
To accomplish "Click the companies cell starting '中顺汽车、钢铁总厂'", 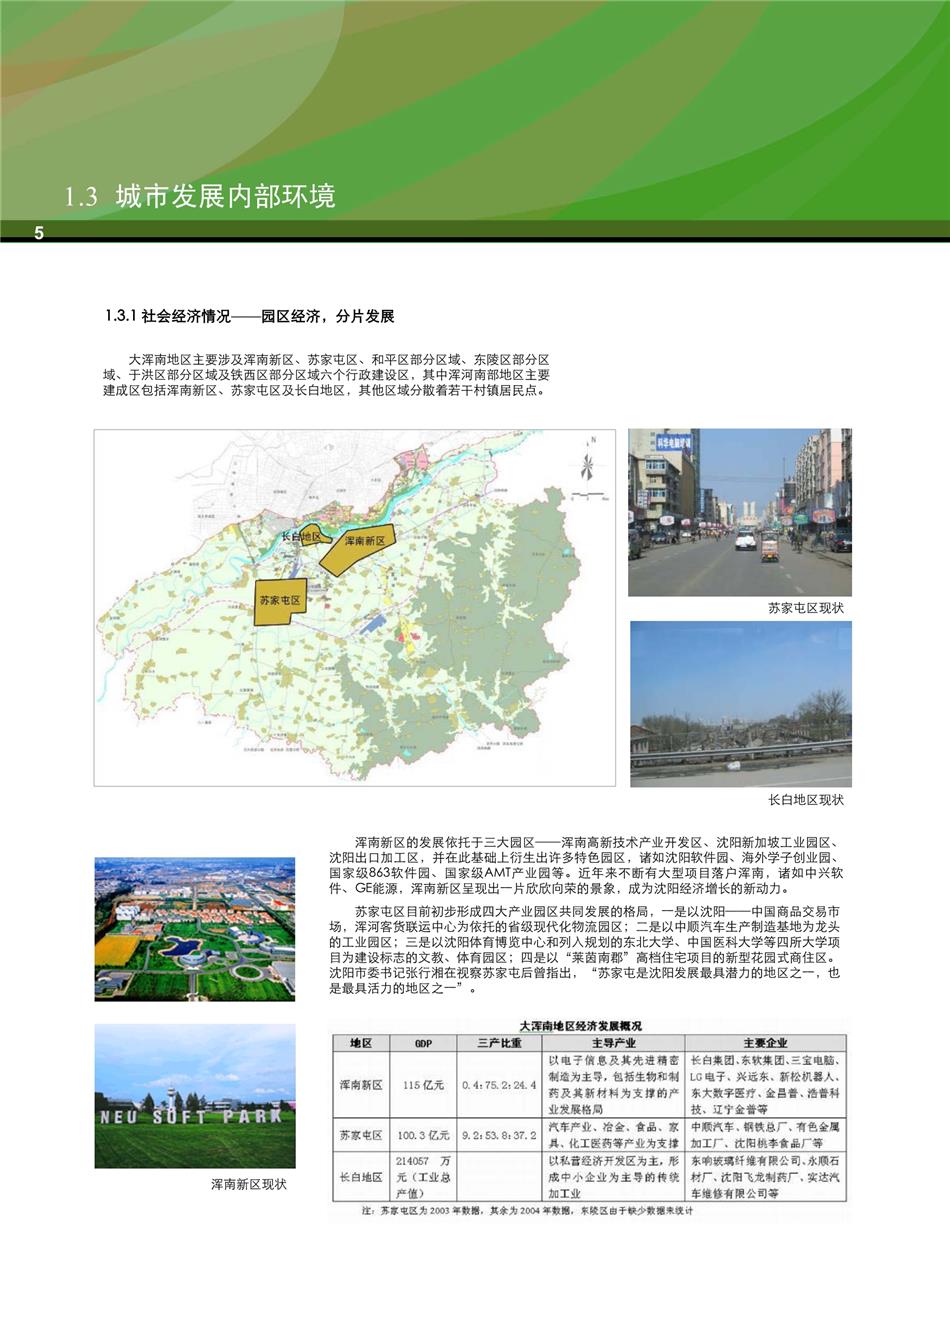I will coord(765,1135).
